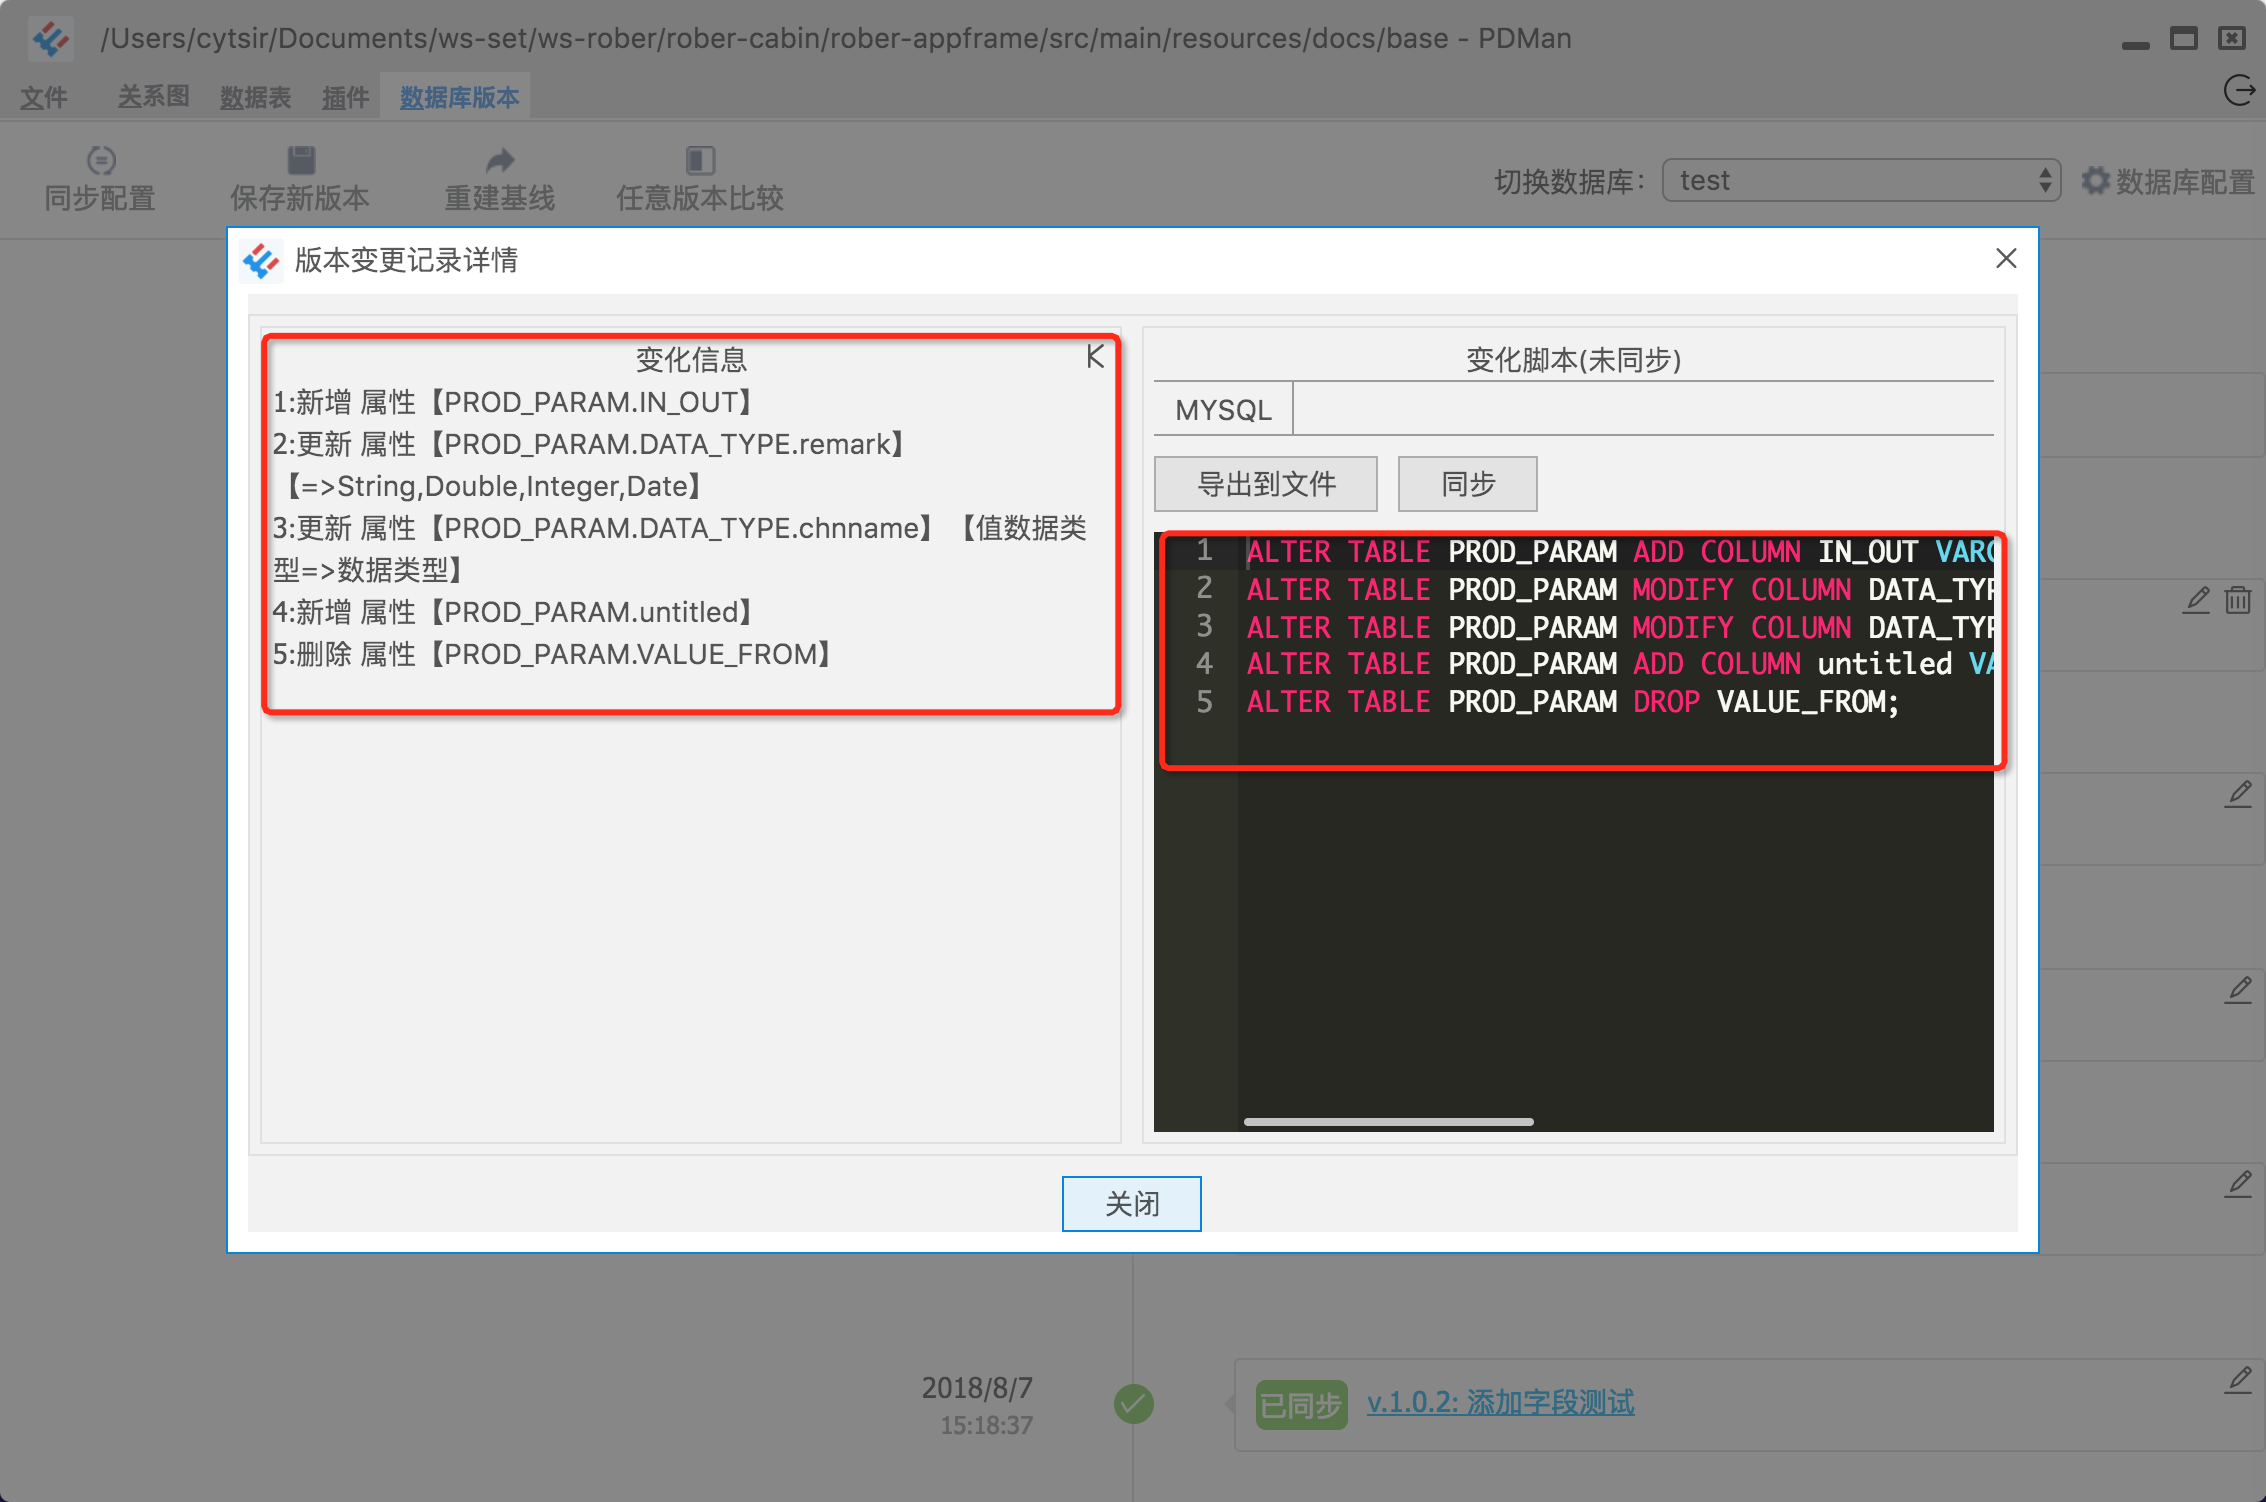Screen dimensions: 2266x1502
Task: Open the v.1.0.2: 添加字段测试 link
Action: coord(1500,1402)
